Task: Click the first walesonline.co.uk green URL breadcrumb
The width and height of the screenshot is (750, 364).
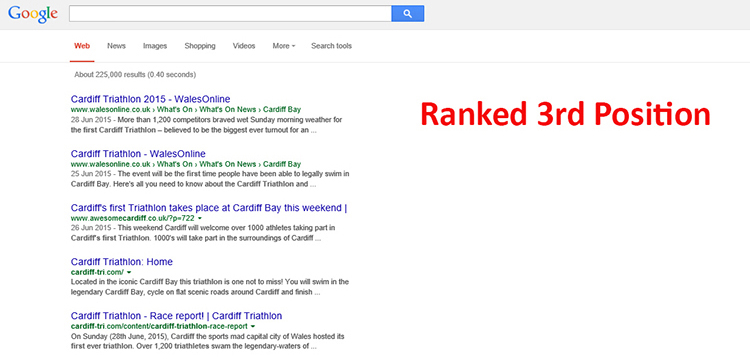Action: 186,110
